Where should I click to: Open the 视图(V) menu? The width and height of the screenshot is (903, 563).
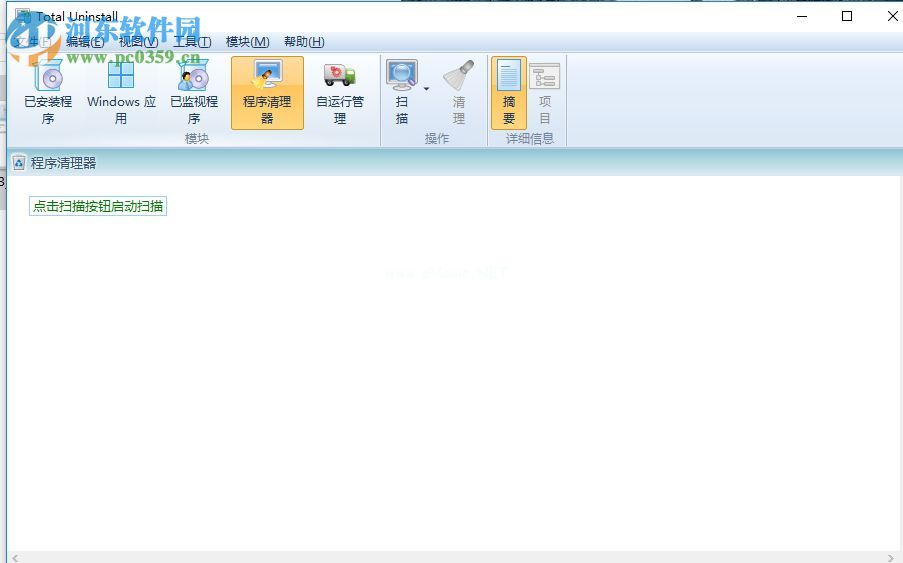138,41
